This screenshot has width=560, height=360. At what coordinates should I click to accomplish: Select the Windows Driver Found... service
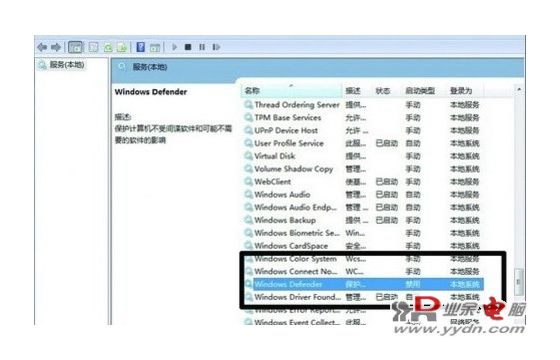pos(298,297)
